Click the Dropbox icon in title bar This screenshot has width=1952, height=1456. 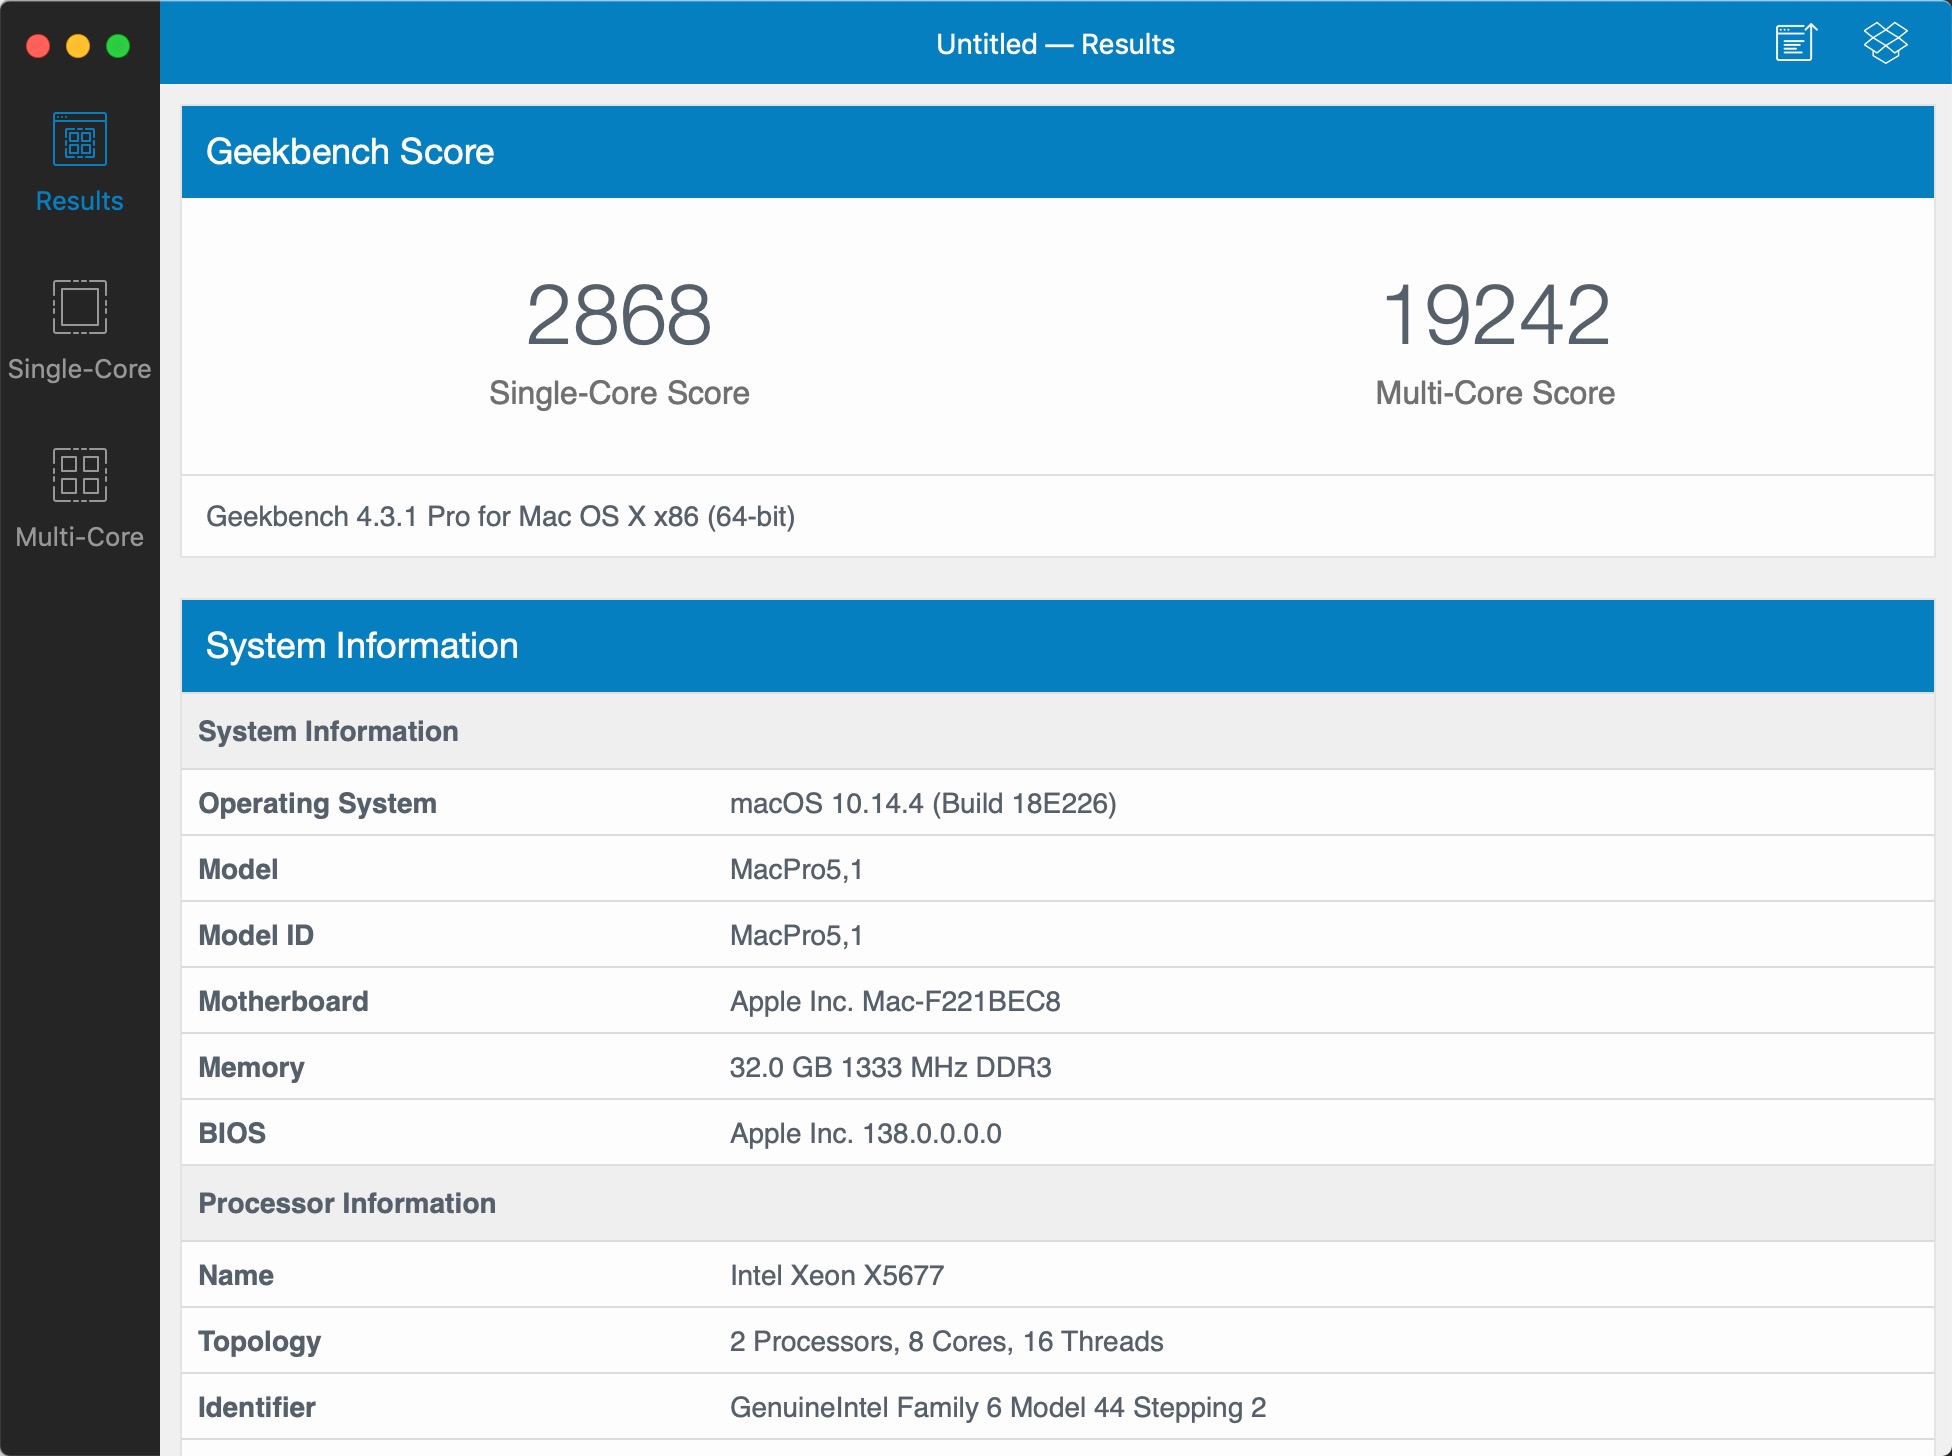click(x=1885, y=43)
